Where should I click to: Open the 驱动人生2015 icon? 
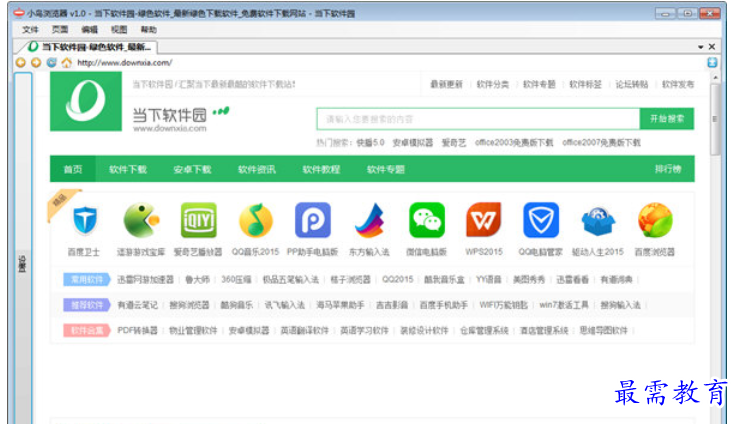pyautogui.click(x=598, y=220)
